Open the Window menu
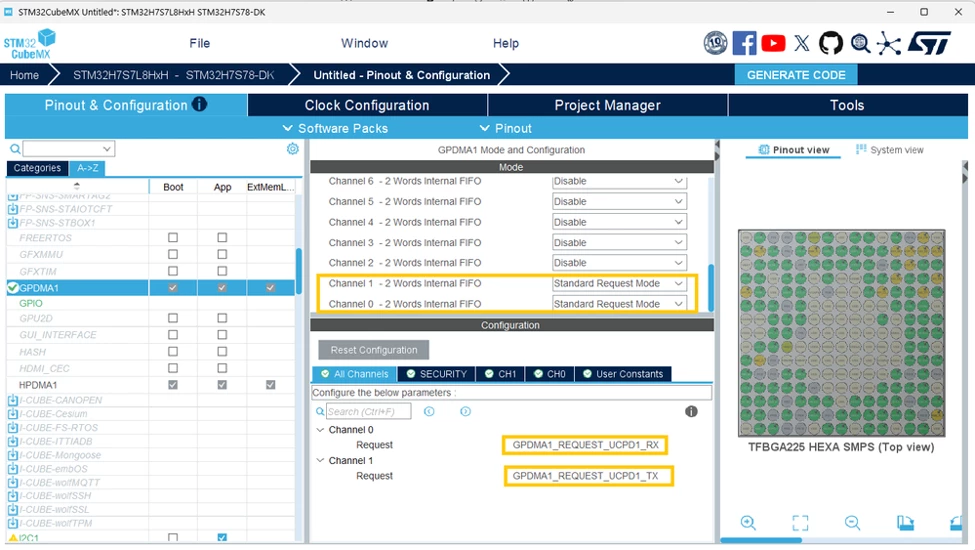The height and width of the screenshot is (550, 975). pyautogui.click(x=364, y=43)
